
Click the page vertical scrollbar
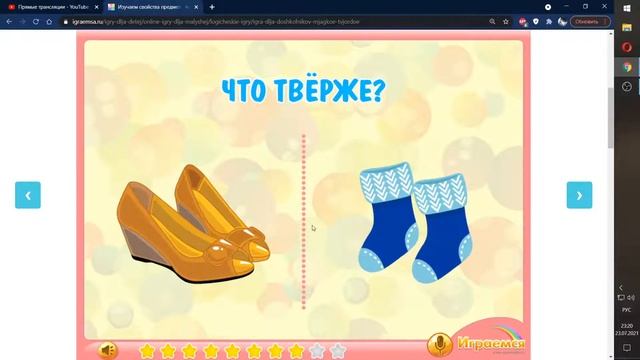coord(611,118)
